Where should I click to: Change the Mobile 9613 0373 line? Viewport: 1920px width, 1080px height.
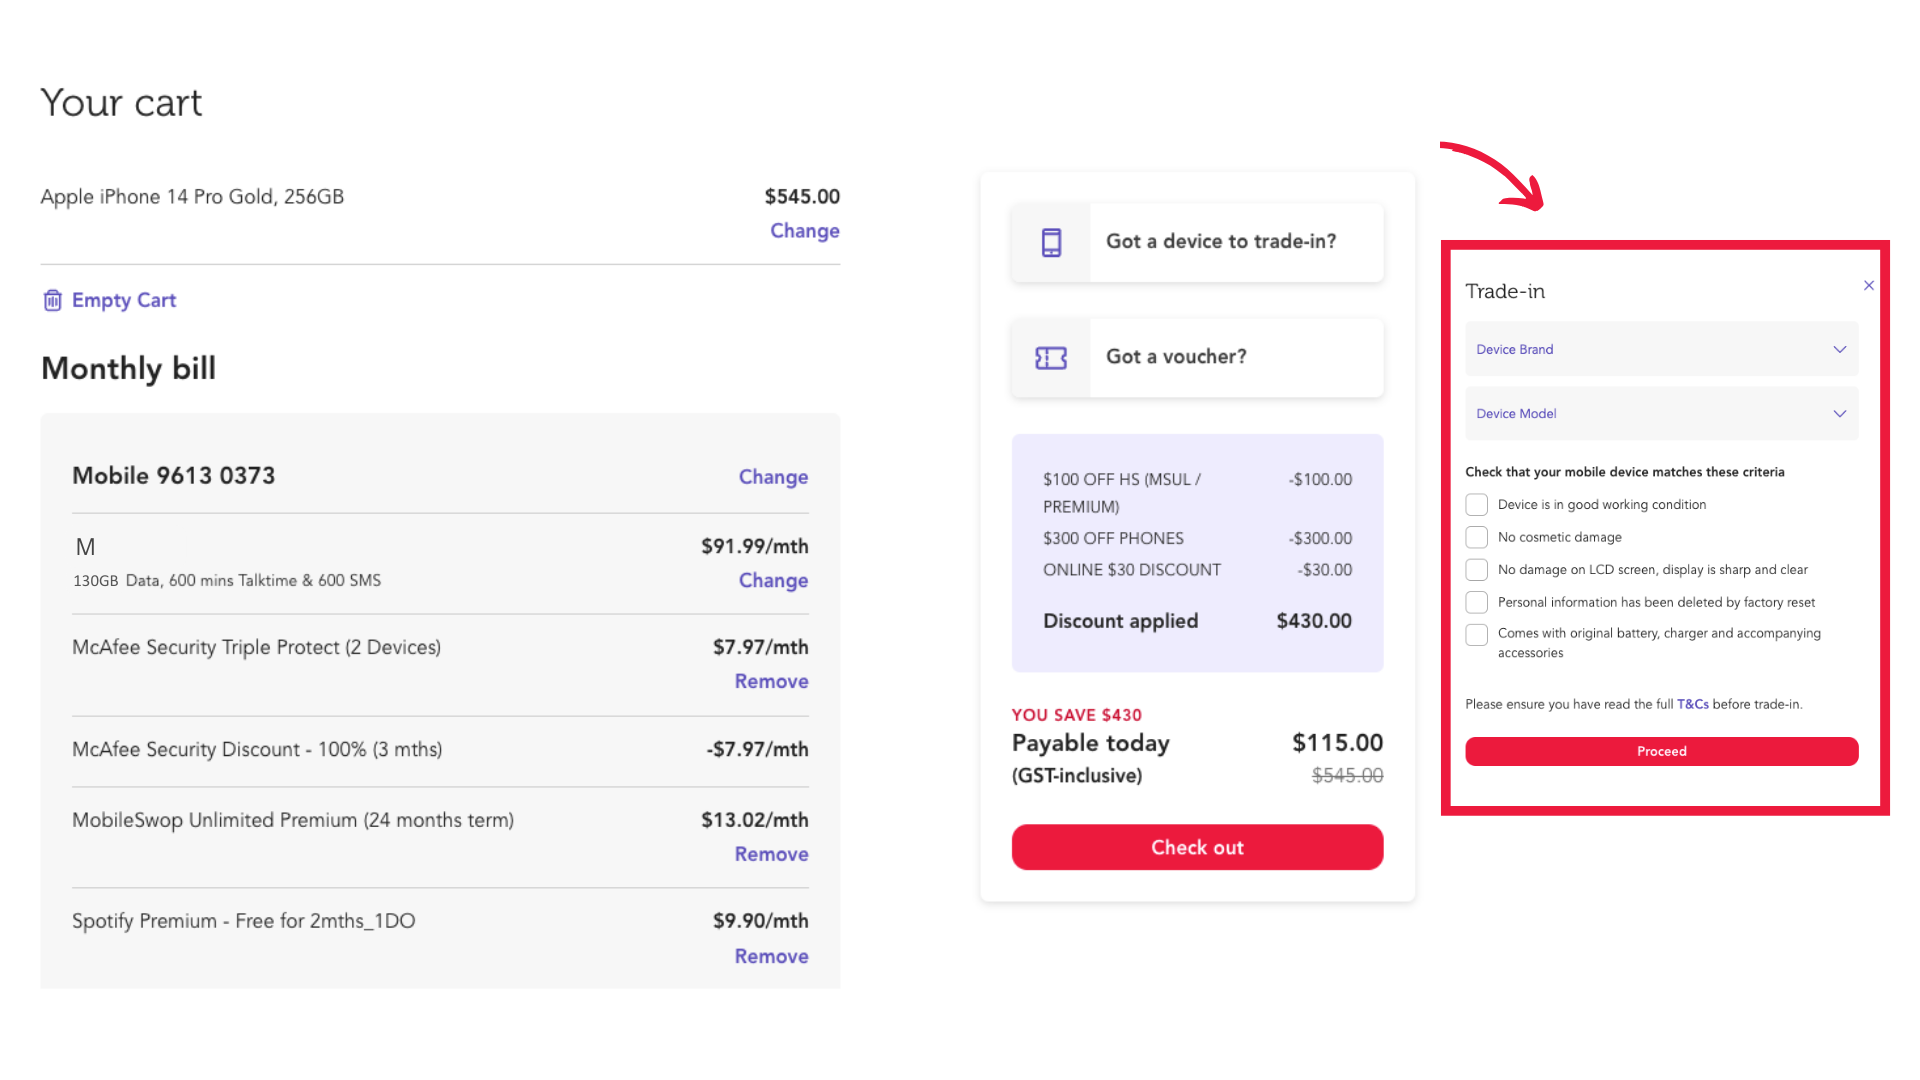[773, 477]
